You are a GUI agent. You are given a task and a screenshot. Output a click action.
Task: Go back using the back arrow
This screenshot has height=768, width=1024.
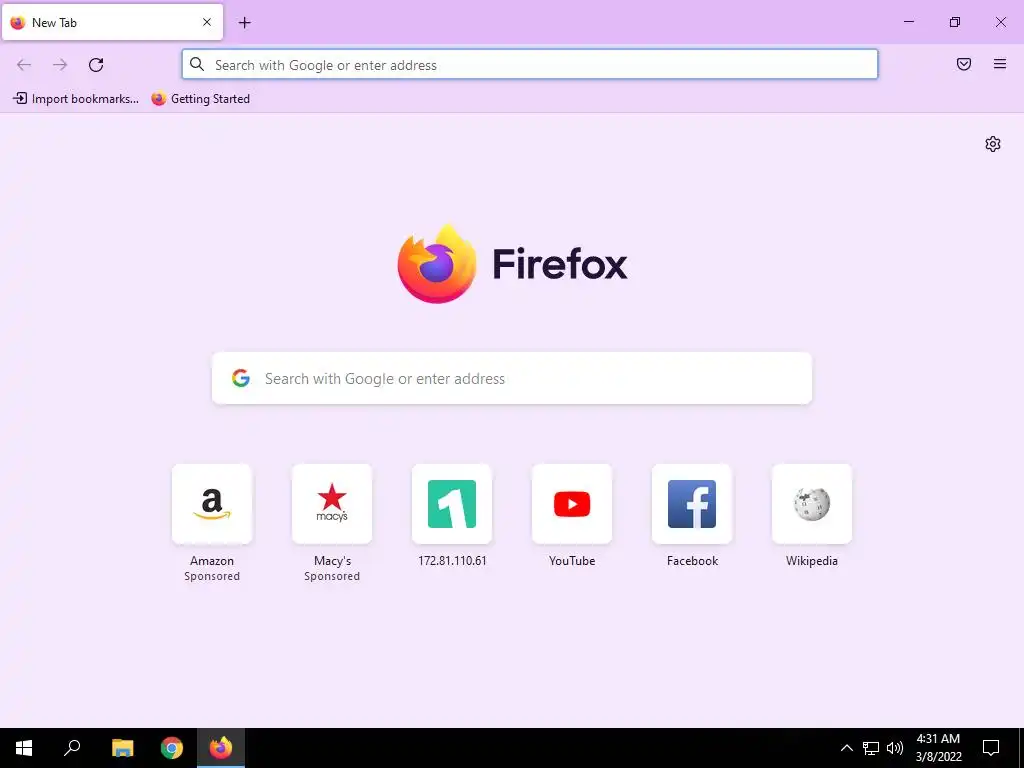pos(24,65)
